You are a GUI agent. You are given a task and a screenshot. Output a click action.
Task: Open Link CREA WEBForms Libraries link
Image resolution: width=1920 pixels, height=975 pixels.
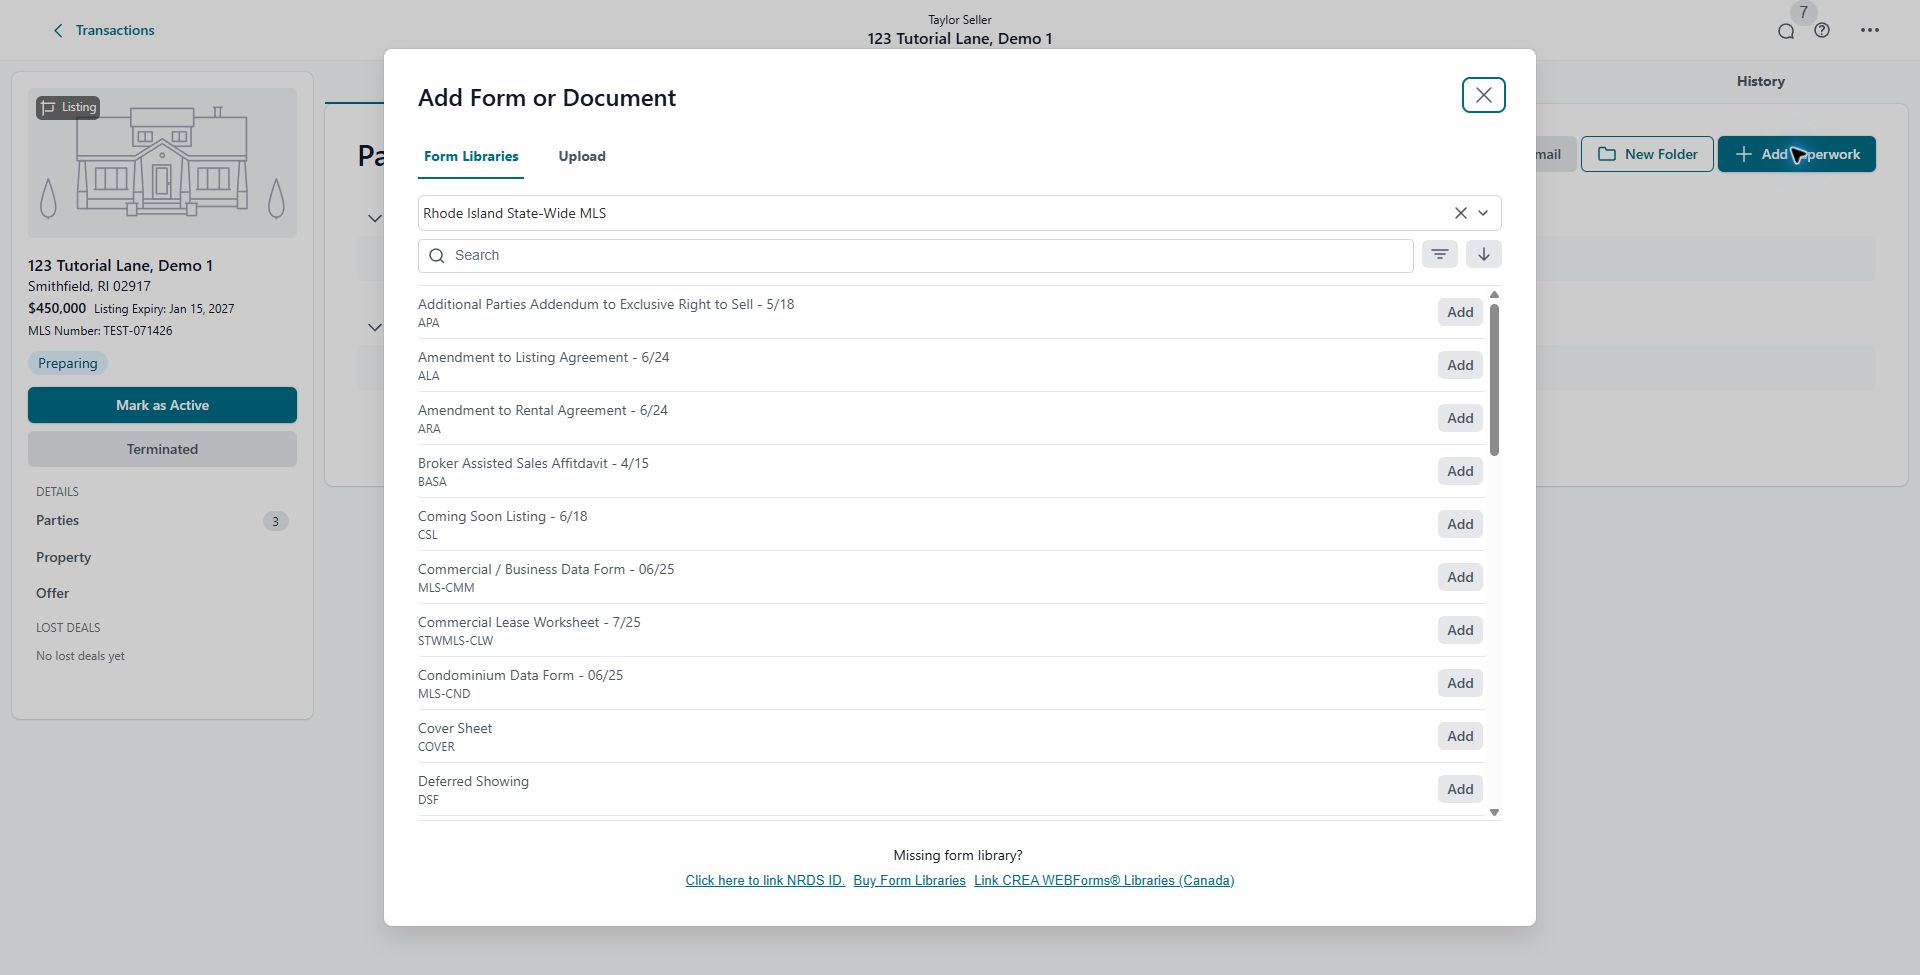[x=1104, y=881]
